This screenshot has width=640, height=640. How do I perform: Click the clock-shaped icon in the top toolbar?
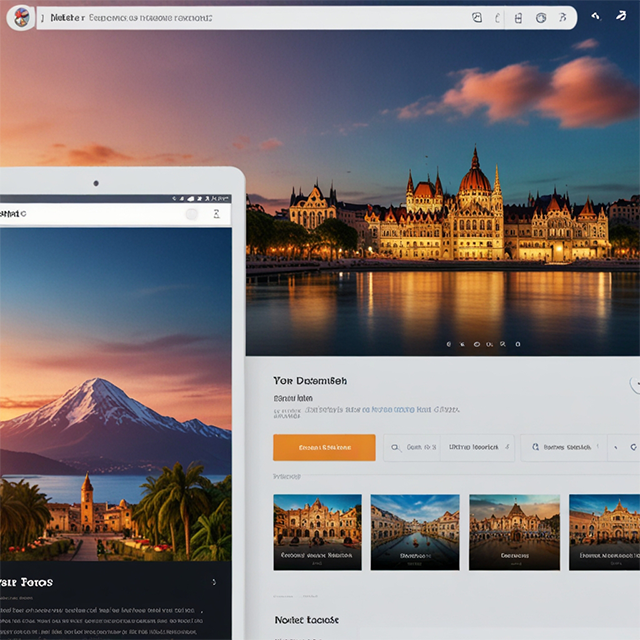coord(541,17)
